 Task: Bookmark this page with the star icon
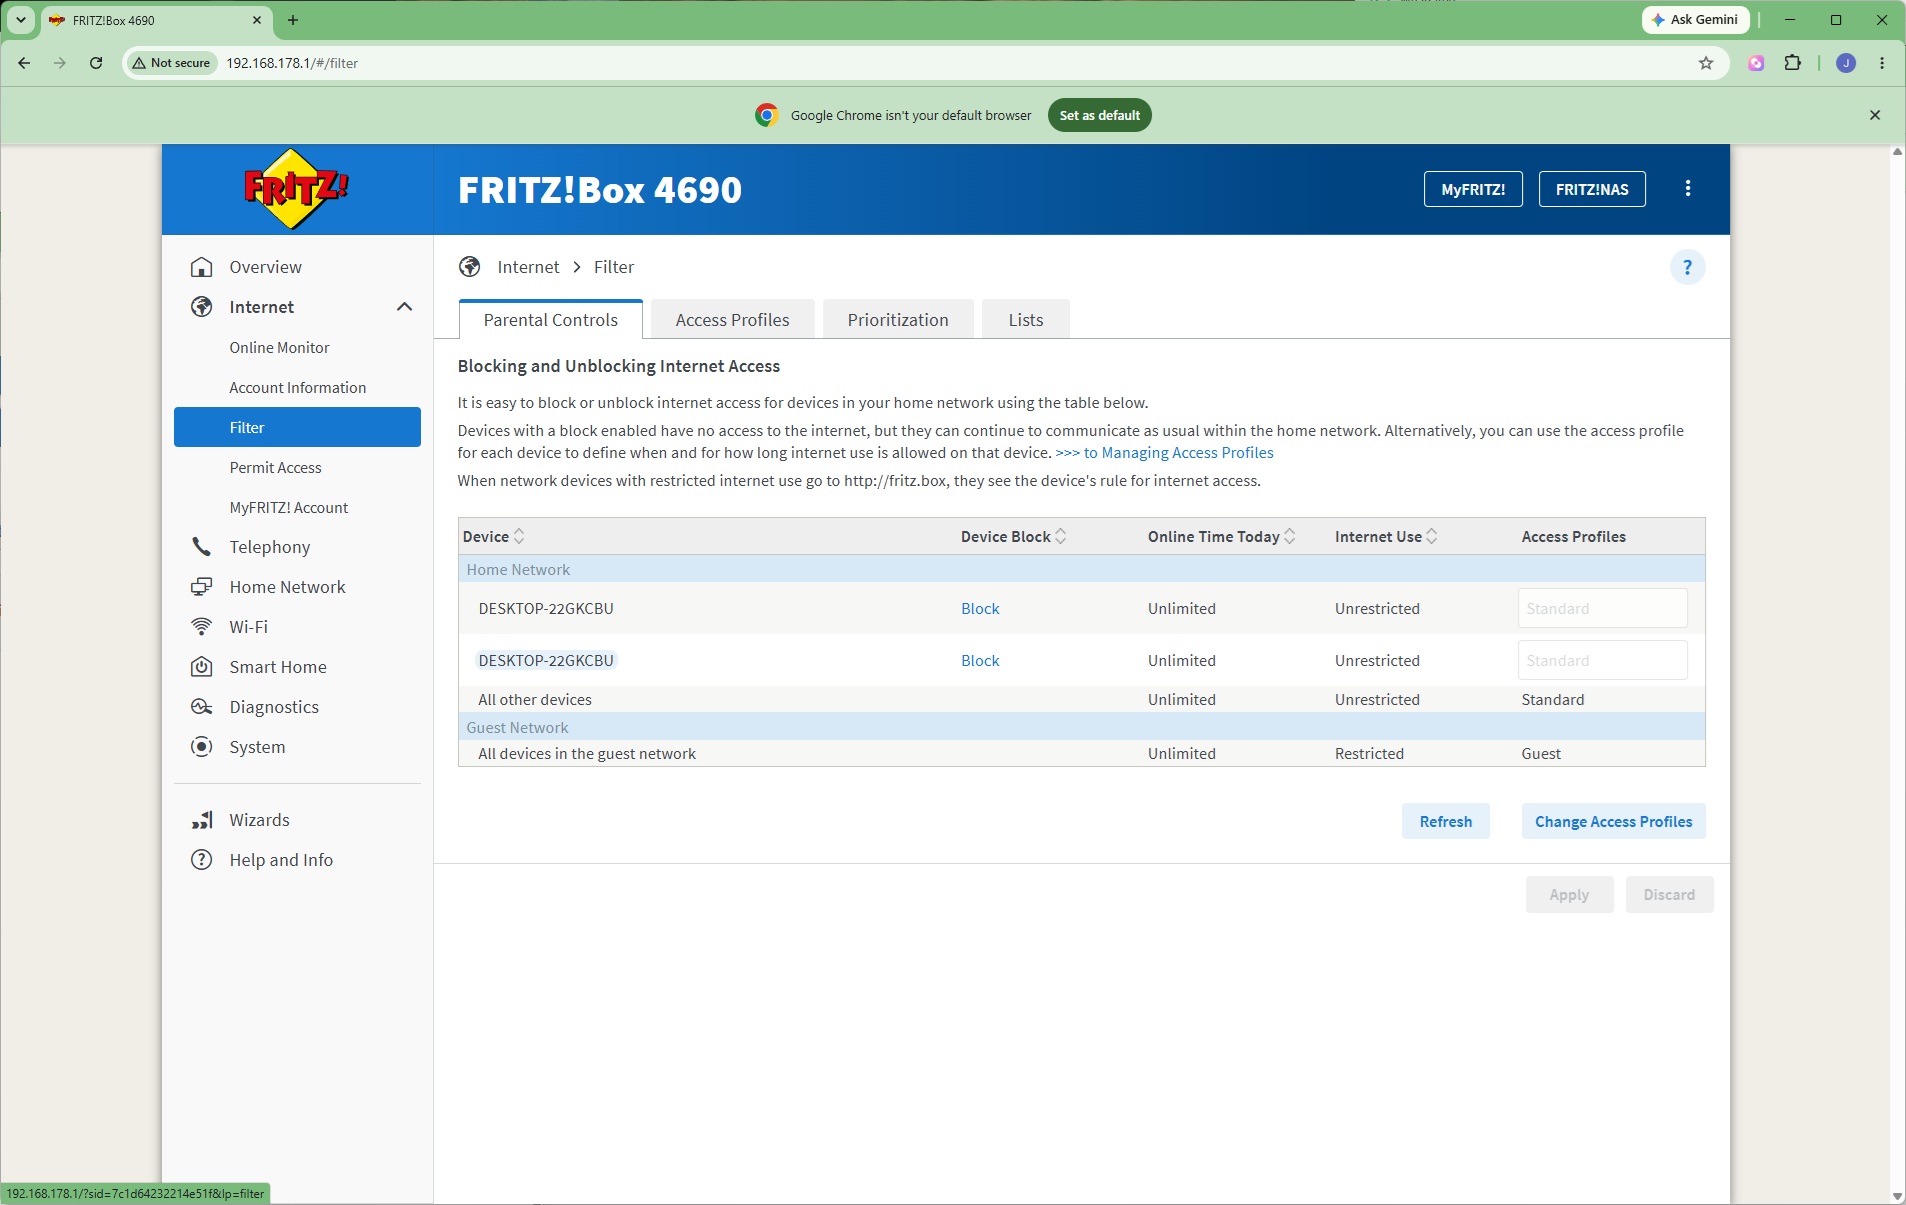[x=1706, y=63]
